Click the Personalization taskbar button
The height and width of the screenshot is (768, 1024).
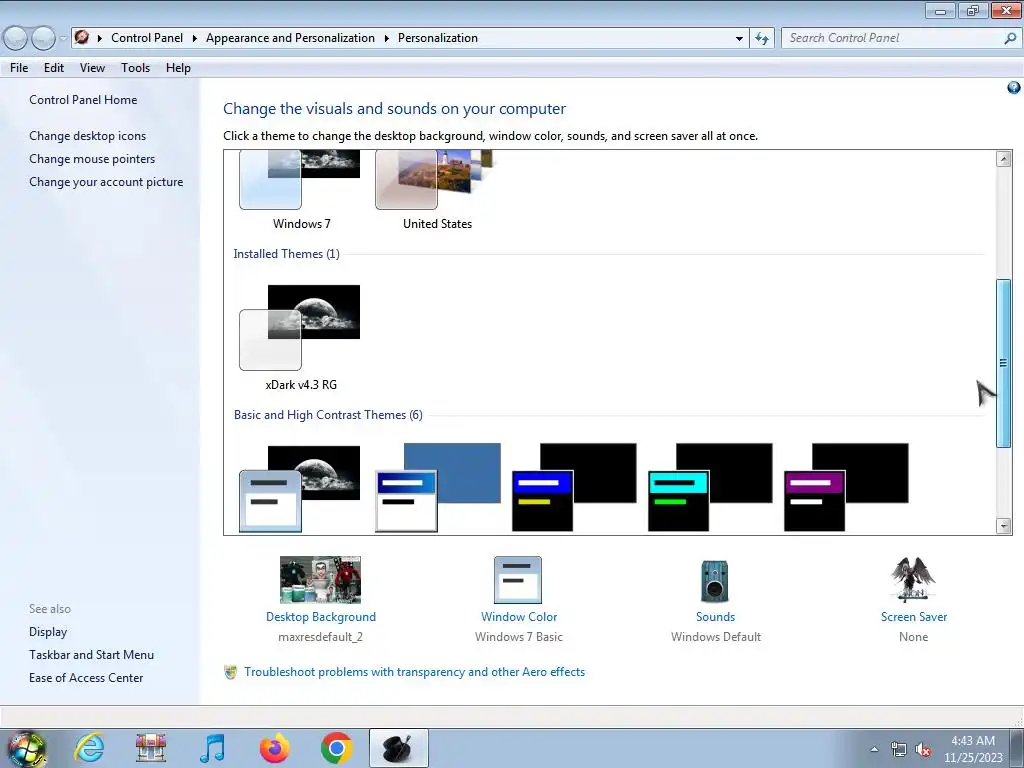coord(398,748)
